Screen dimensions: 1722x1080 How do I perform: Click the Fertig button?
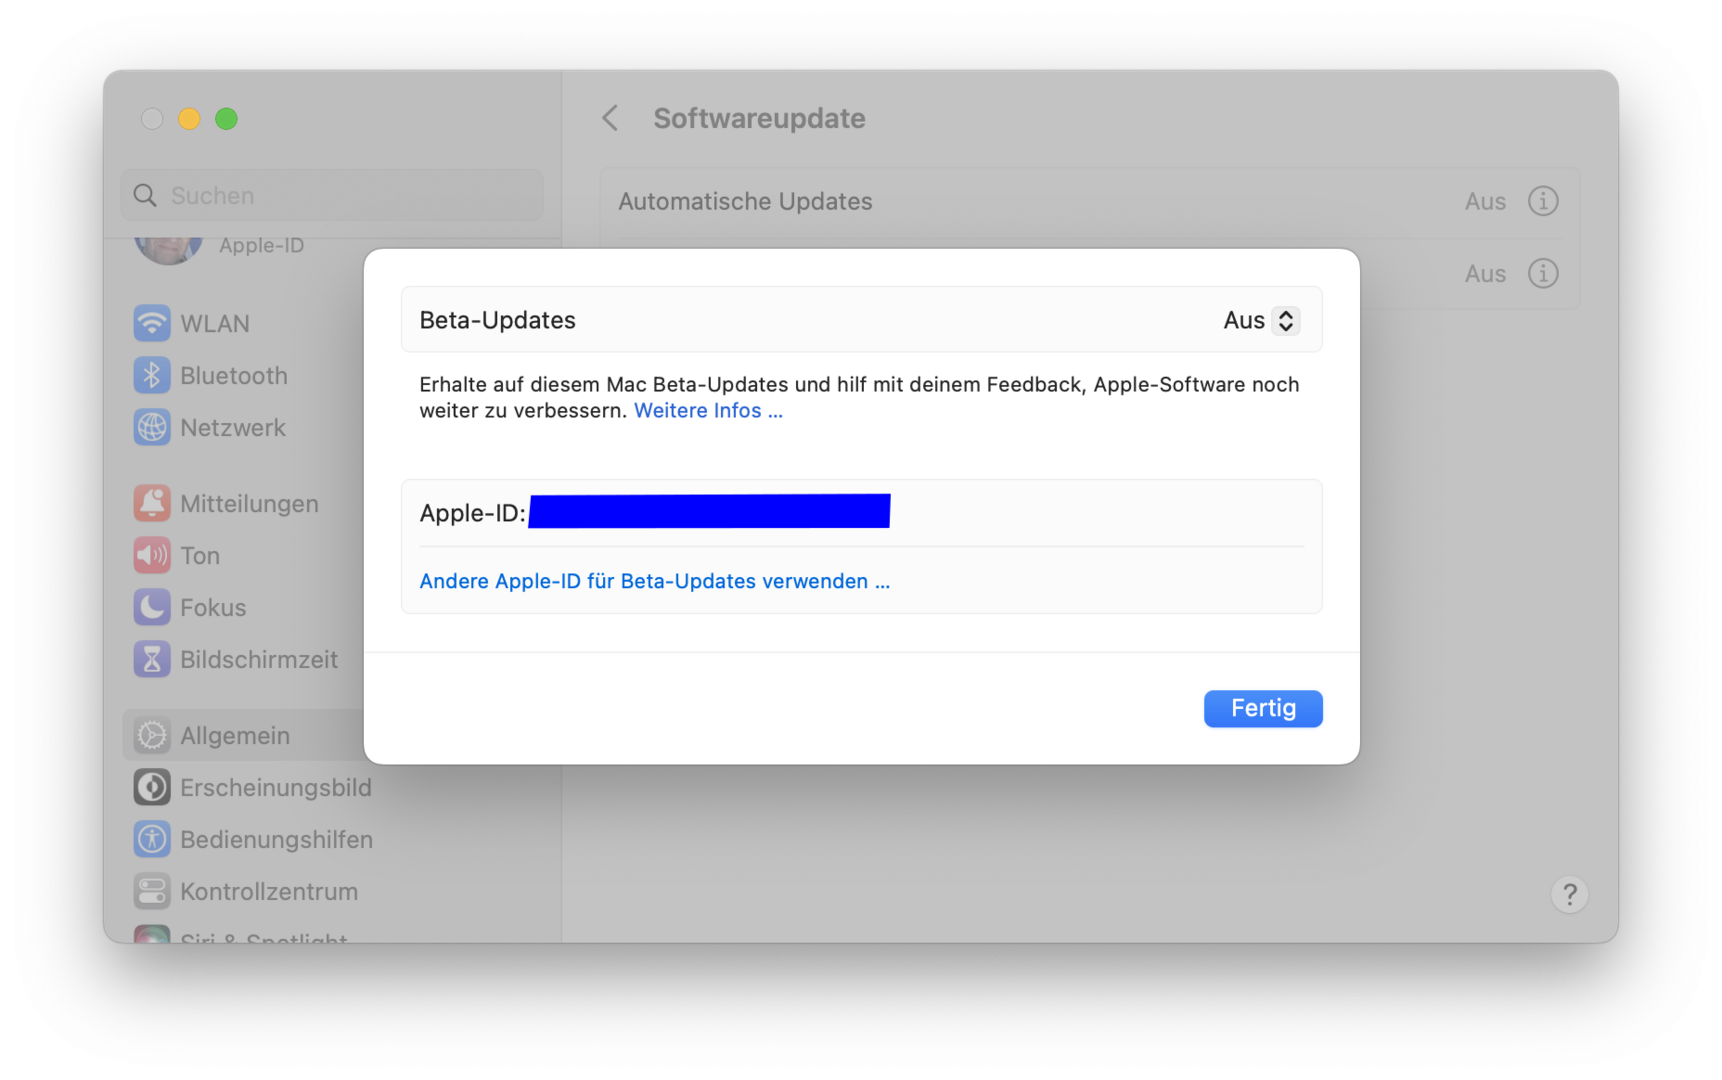coord(1262,708)
